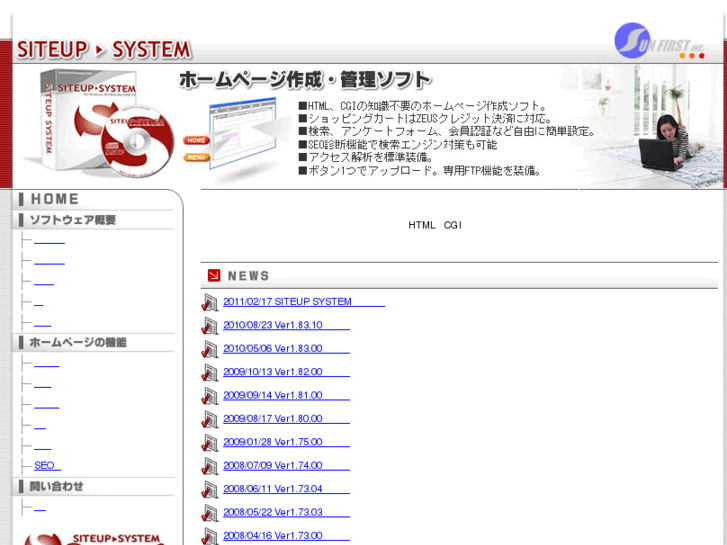Screen dimensions: 727x545
Task: Click the document icon beside Ver1.73.04 entry
Action: point(210,489)
